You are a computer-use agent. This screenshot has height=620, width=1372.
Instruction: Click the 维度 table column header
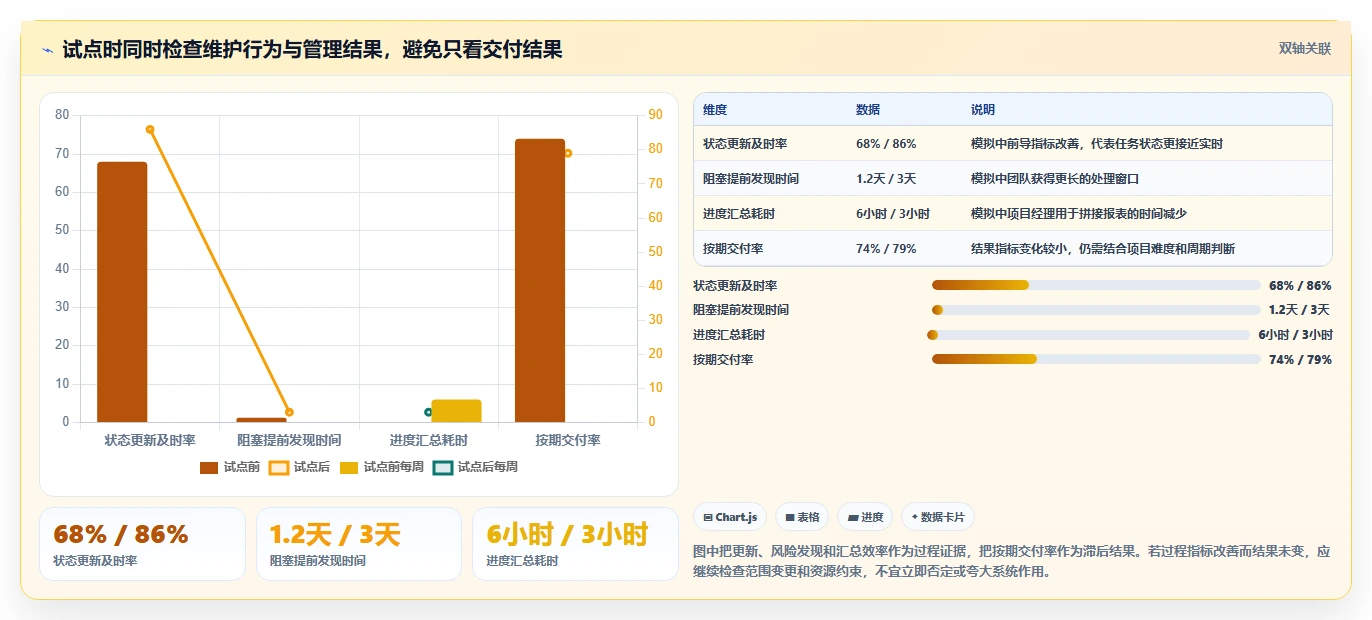click(715, 110)
